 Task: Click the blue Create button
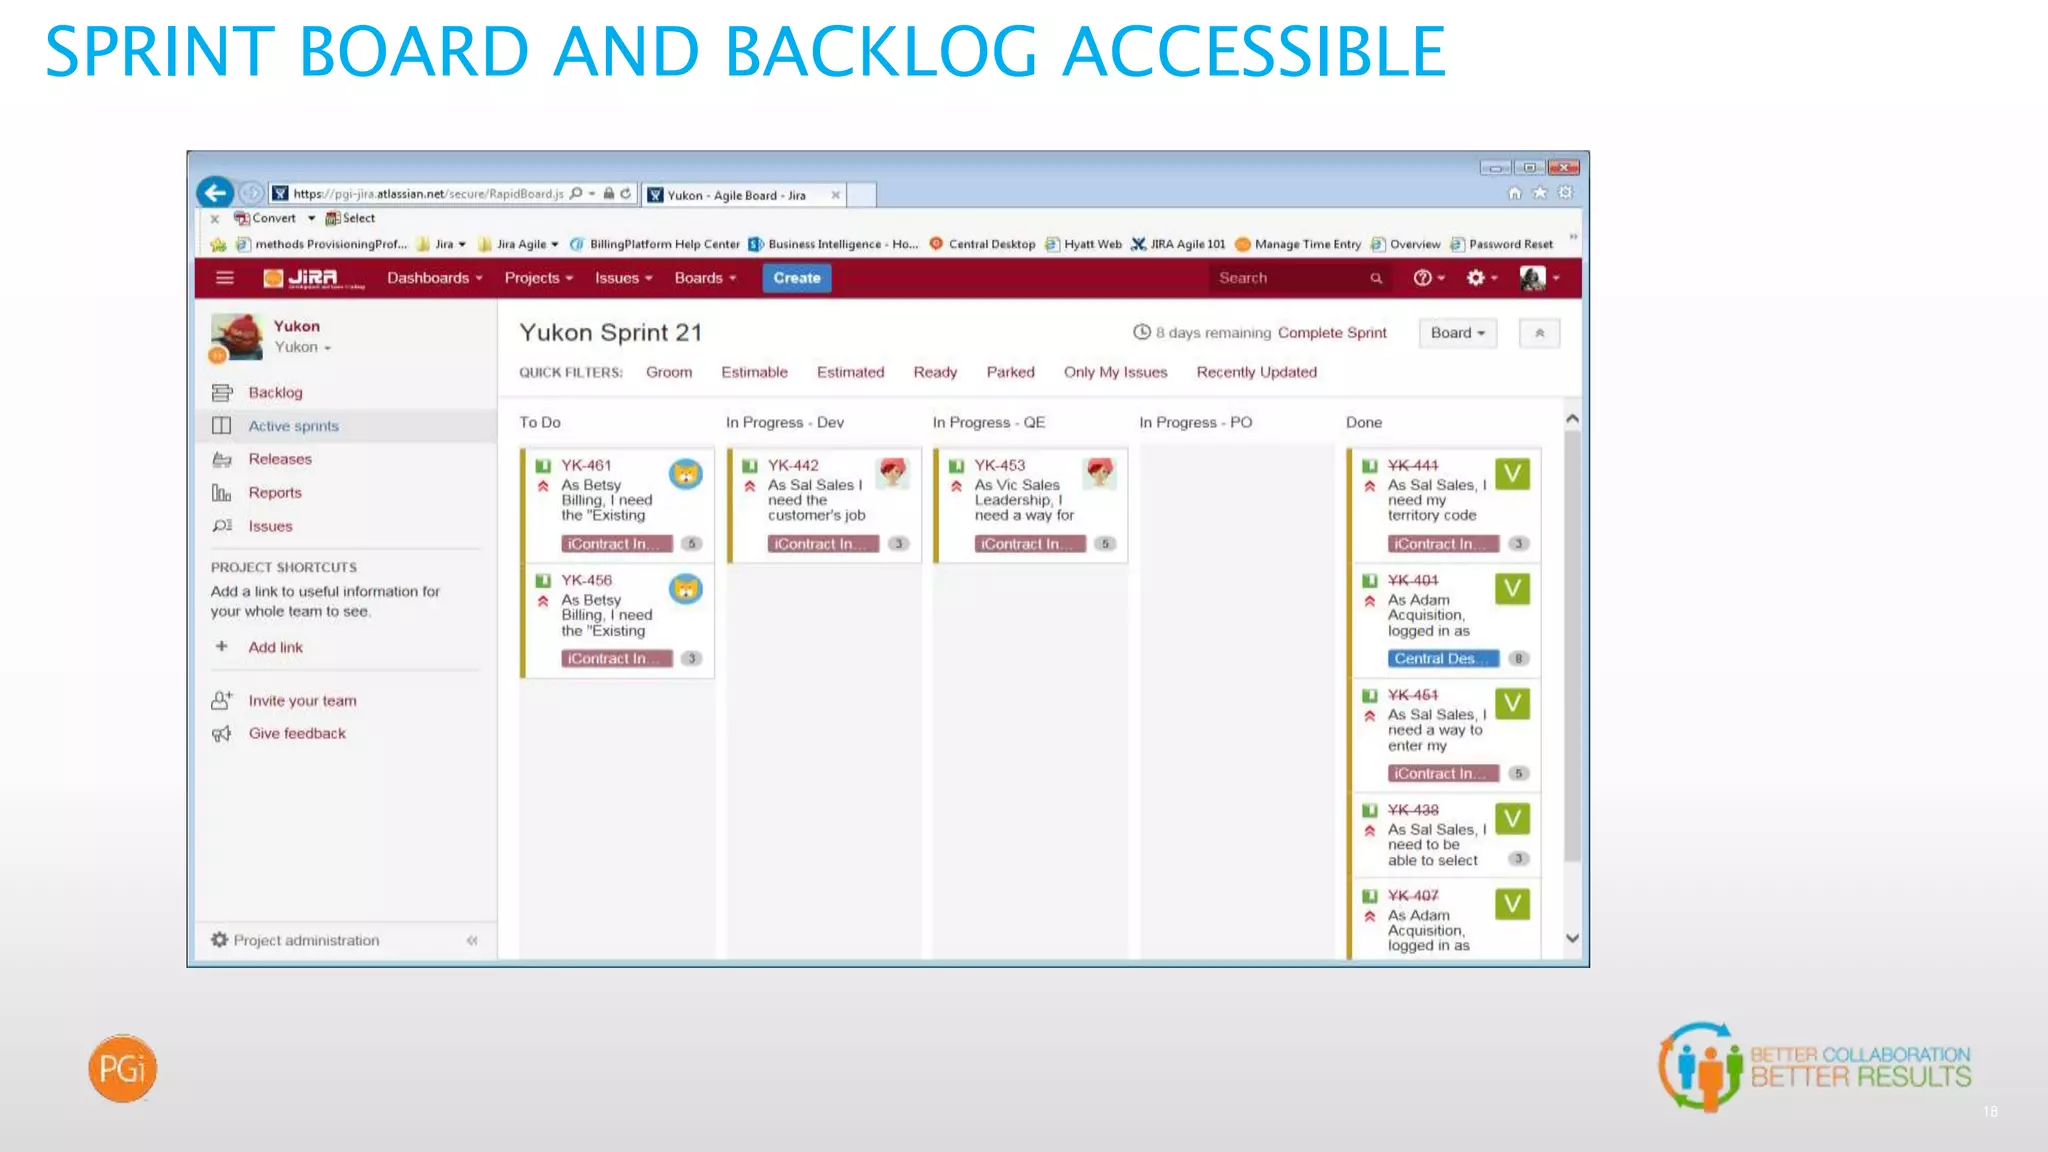[797, 278]
